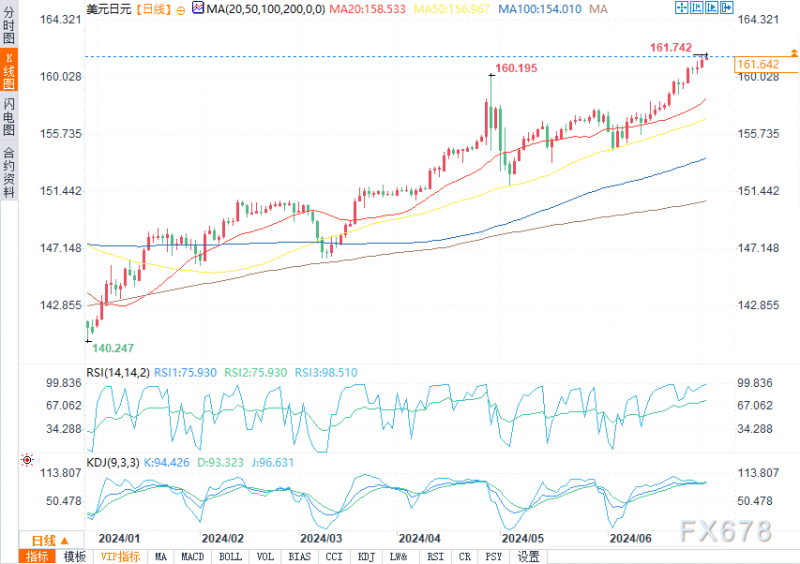Enable the BOLL indicator button
Screen dimensions: 800x564
point(230,556)
